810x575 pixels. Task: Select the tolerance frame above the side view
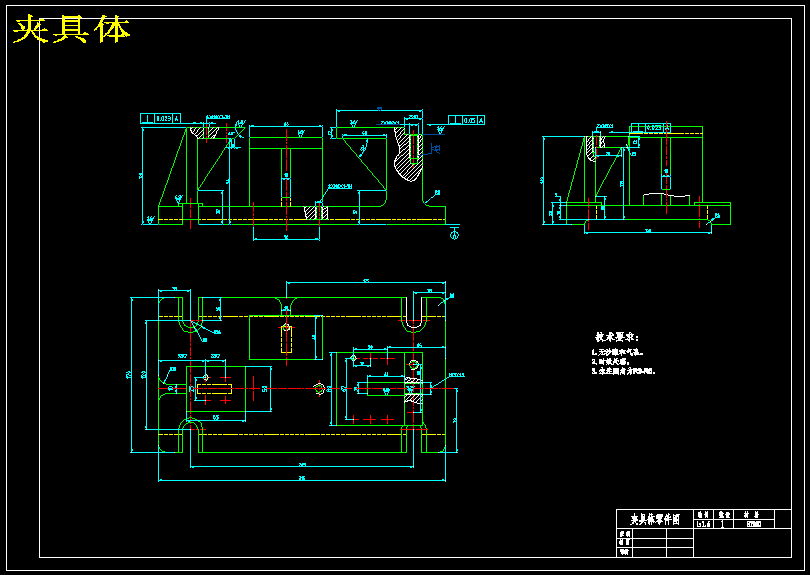(x=650, y=128)
